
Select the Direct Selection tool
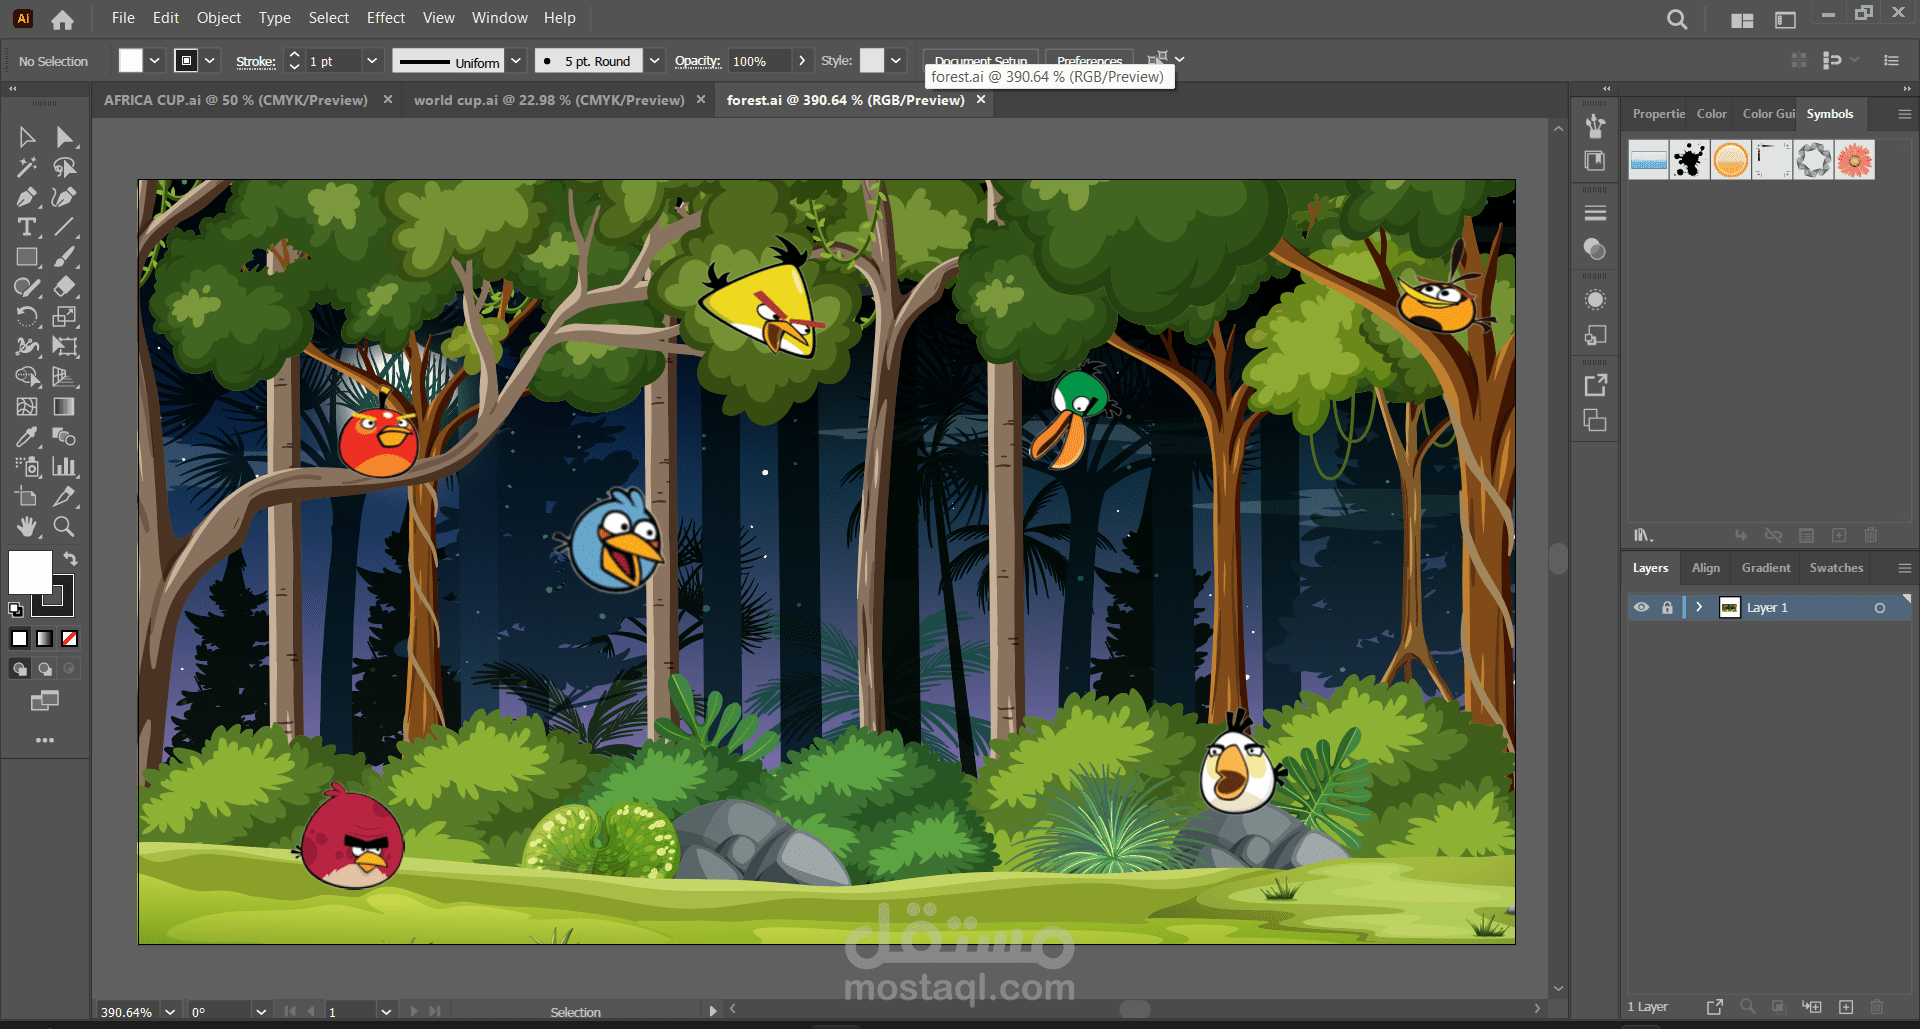[x=65, y=137]
